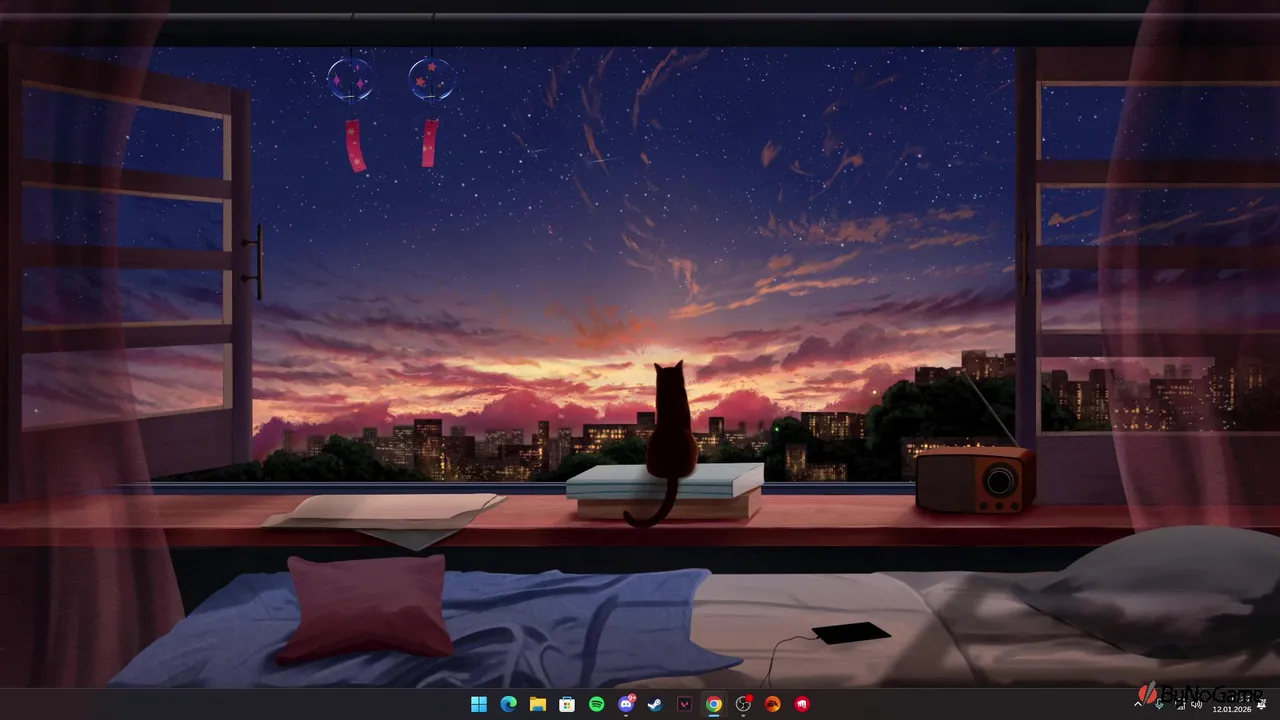The width and height of the screenshot is (1280, 720).
Task: Open Valorant from the taskbar
Action: (x=684, y=704)
